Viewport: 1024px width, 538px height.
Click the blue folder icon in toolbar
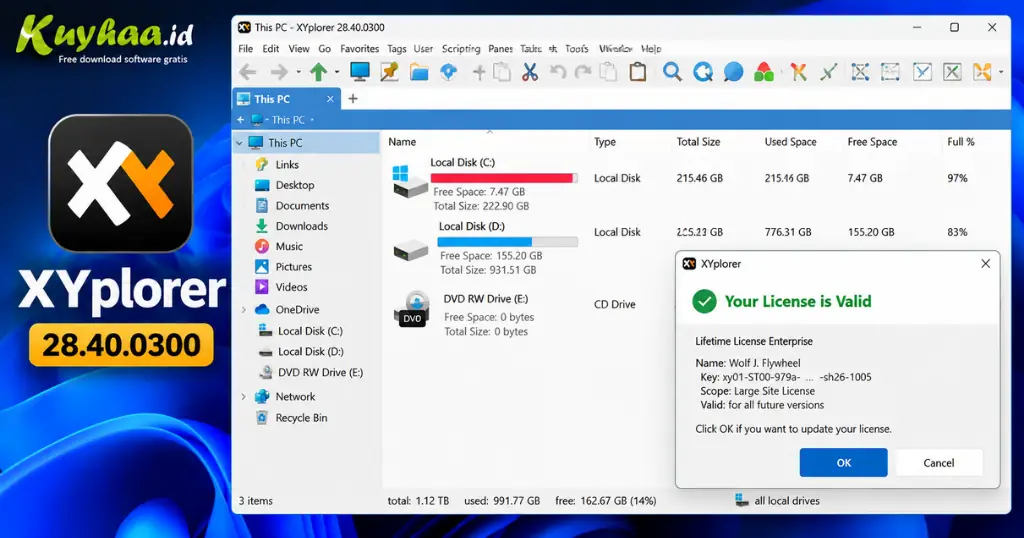click(x=419, y=72)
